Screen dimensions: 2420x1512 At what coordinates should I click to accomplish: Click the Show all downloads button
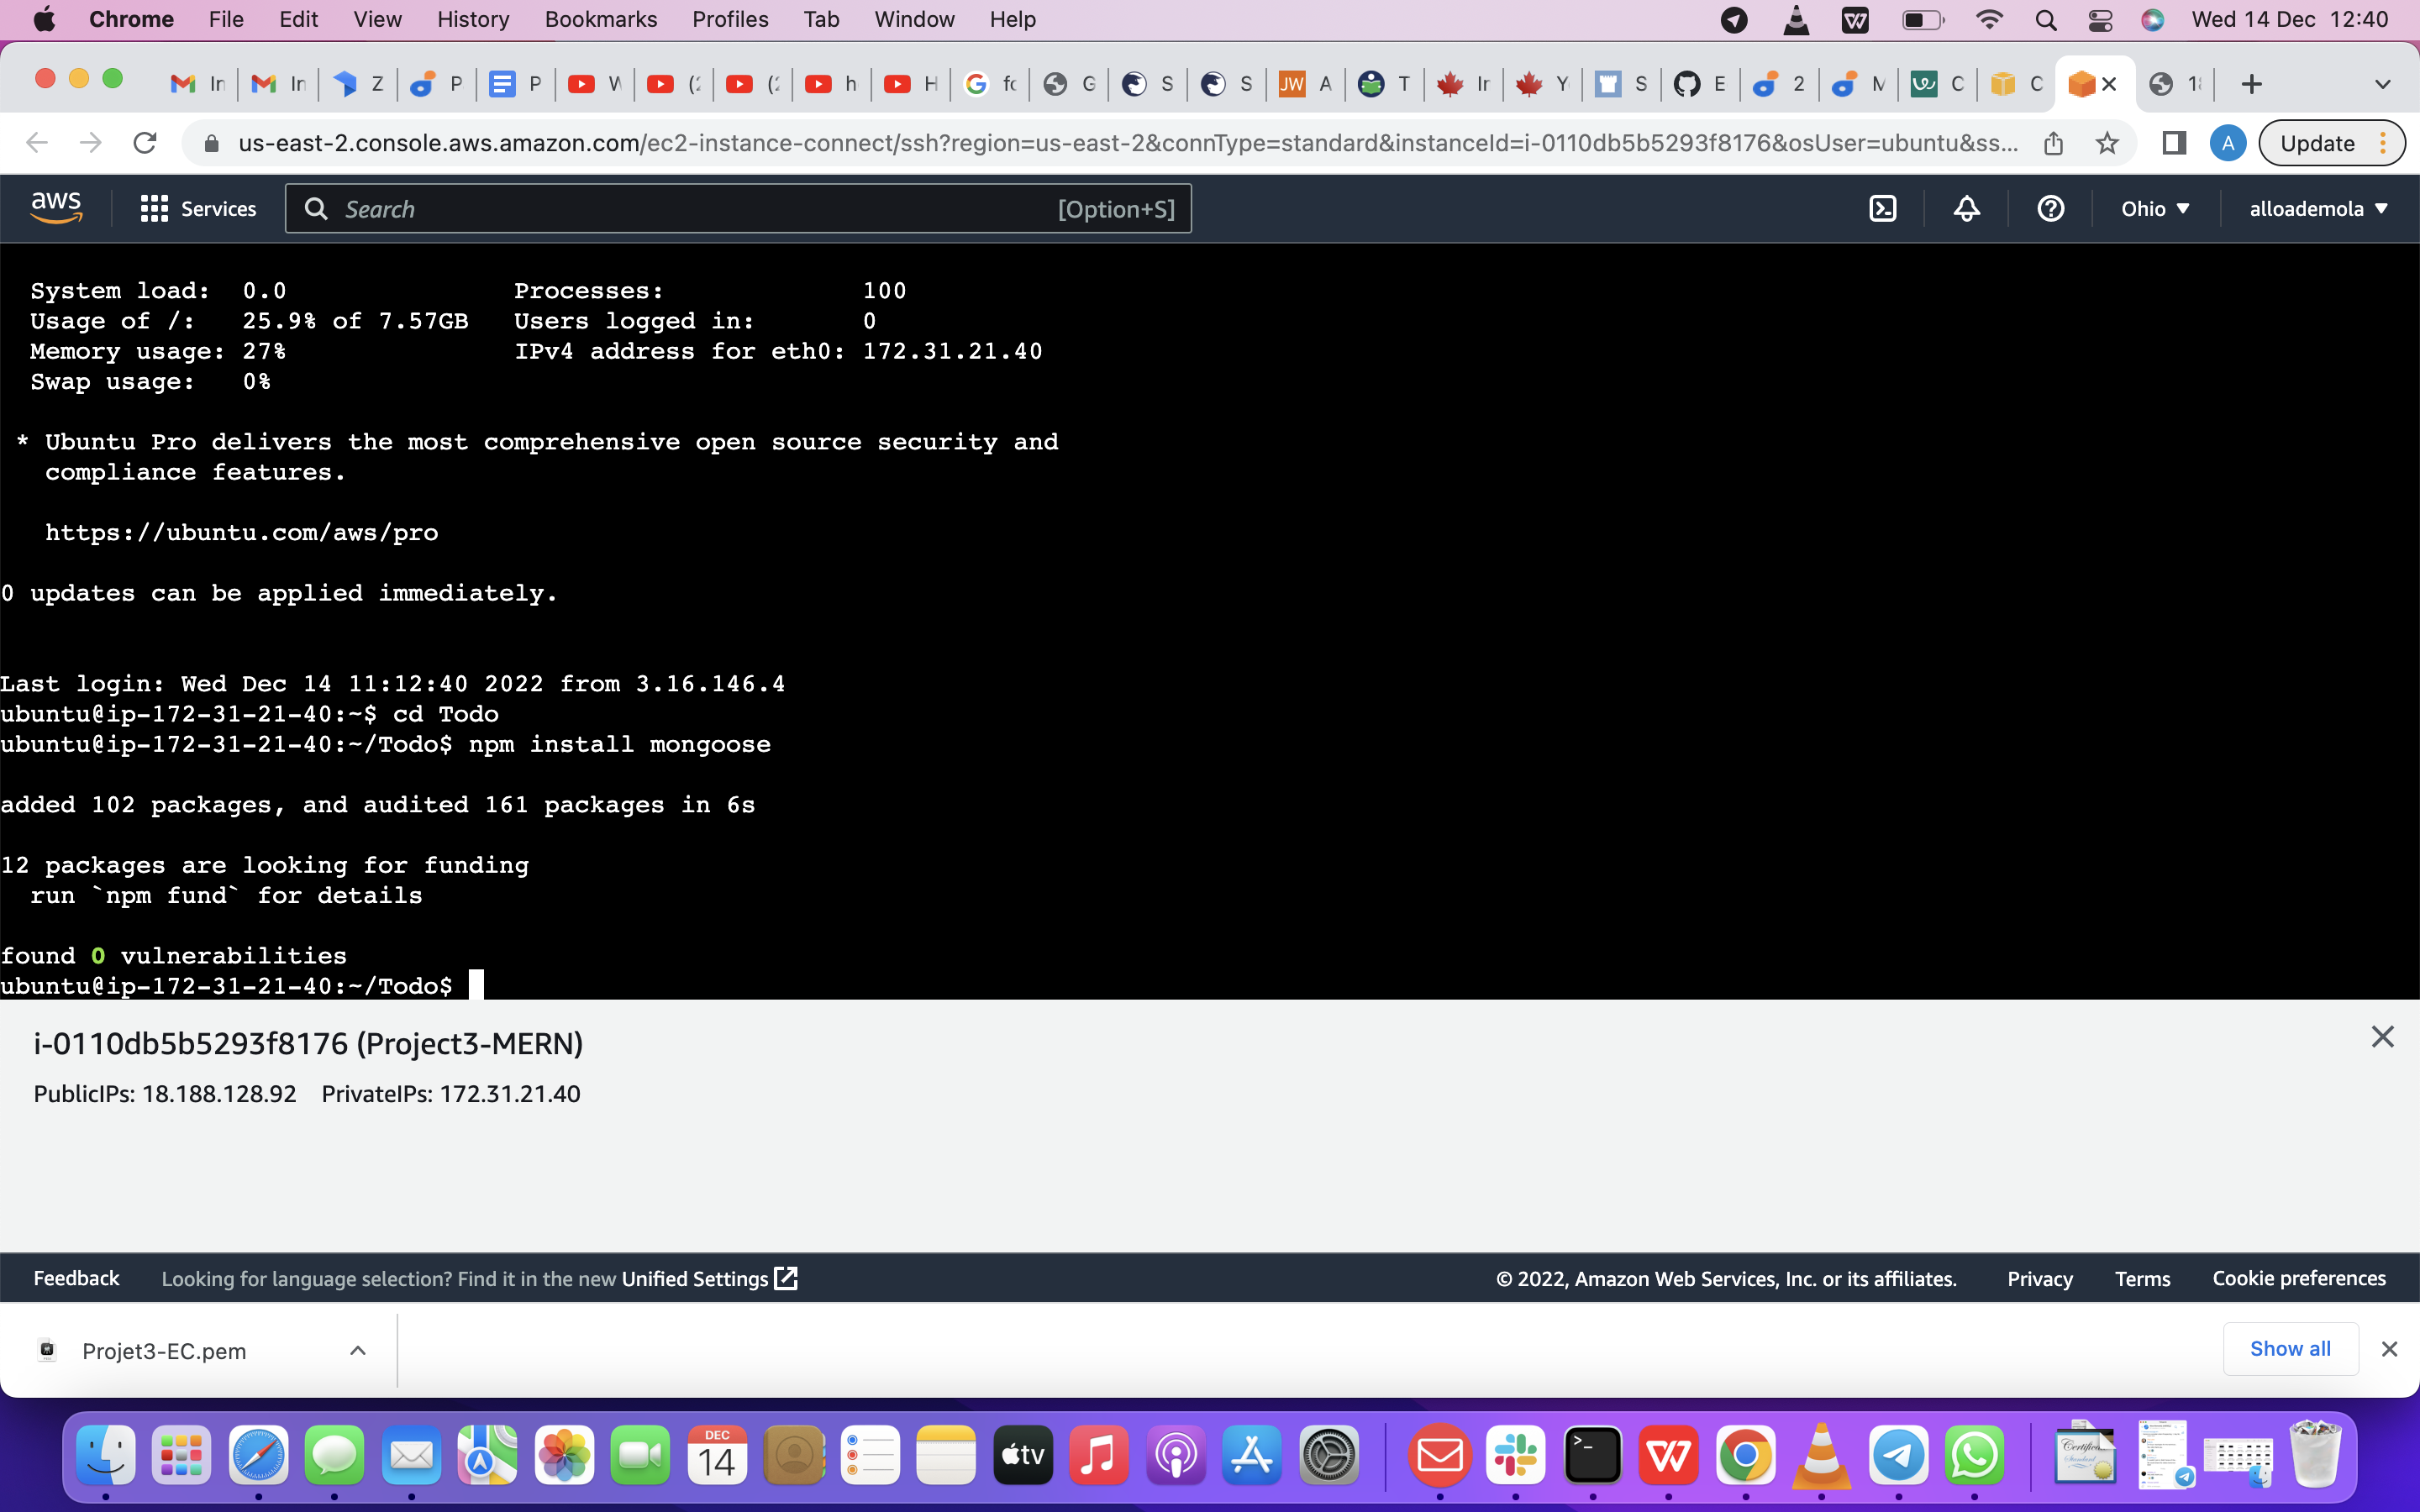(2290, 1348)
